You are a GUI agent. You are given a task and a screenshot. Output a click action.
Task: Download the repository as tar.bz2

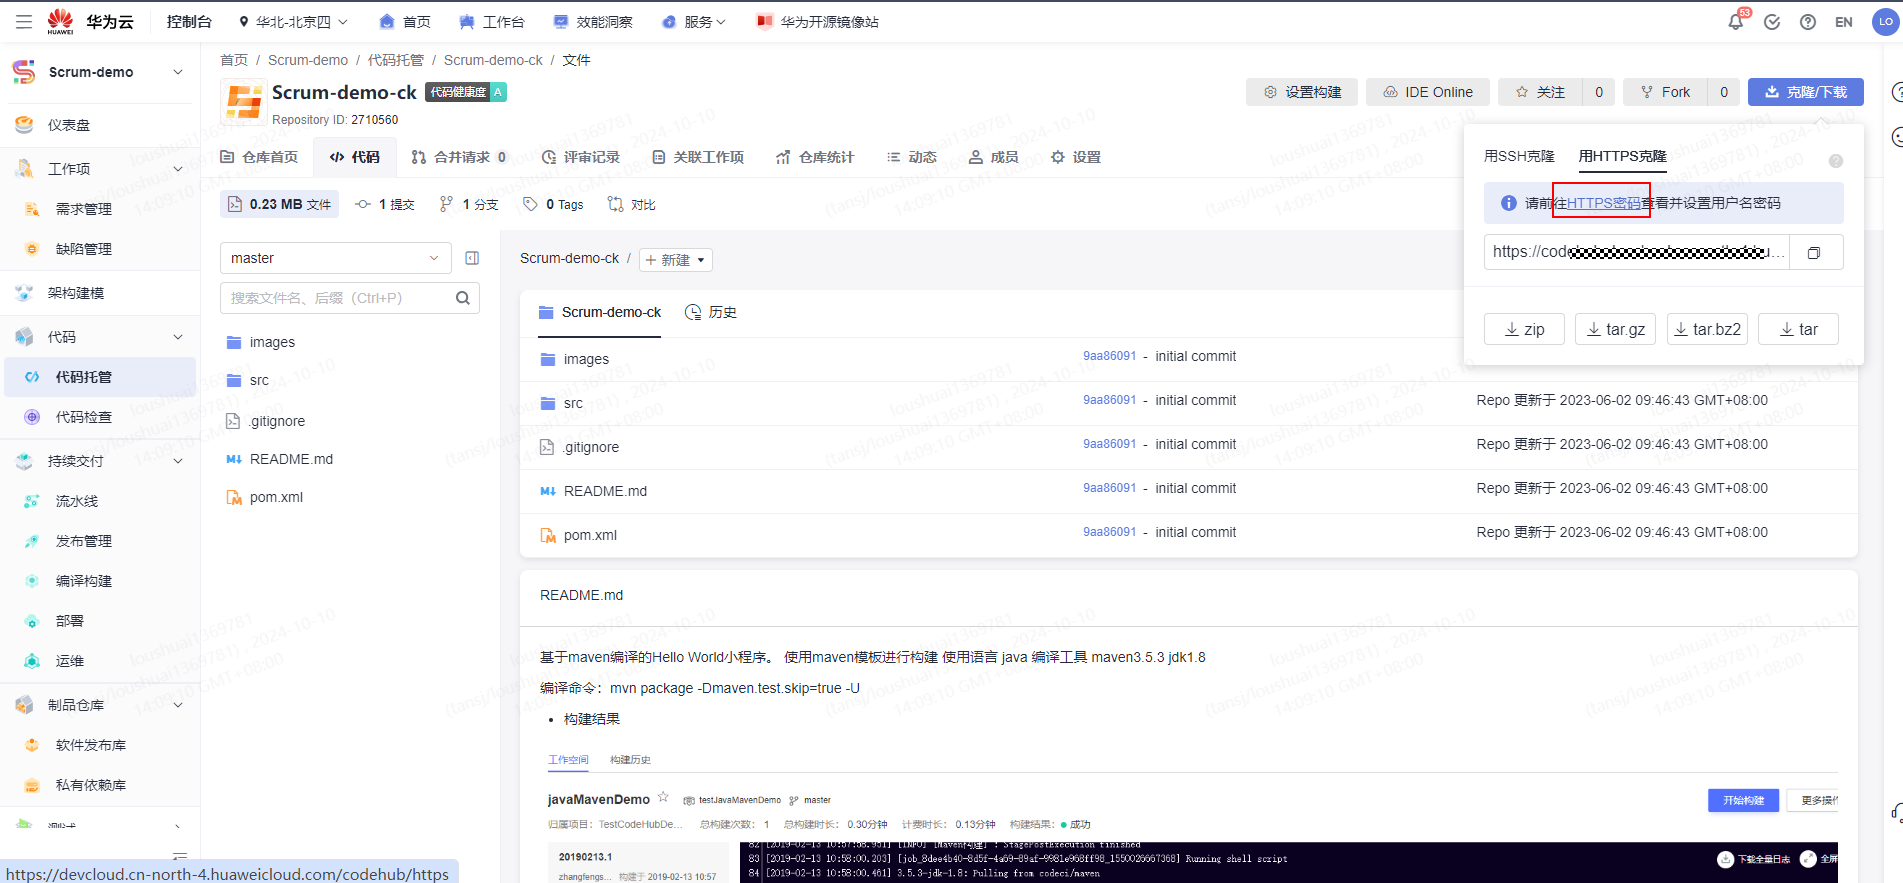click(1708, 329)
